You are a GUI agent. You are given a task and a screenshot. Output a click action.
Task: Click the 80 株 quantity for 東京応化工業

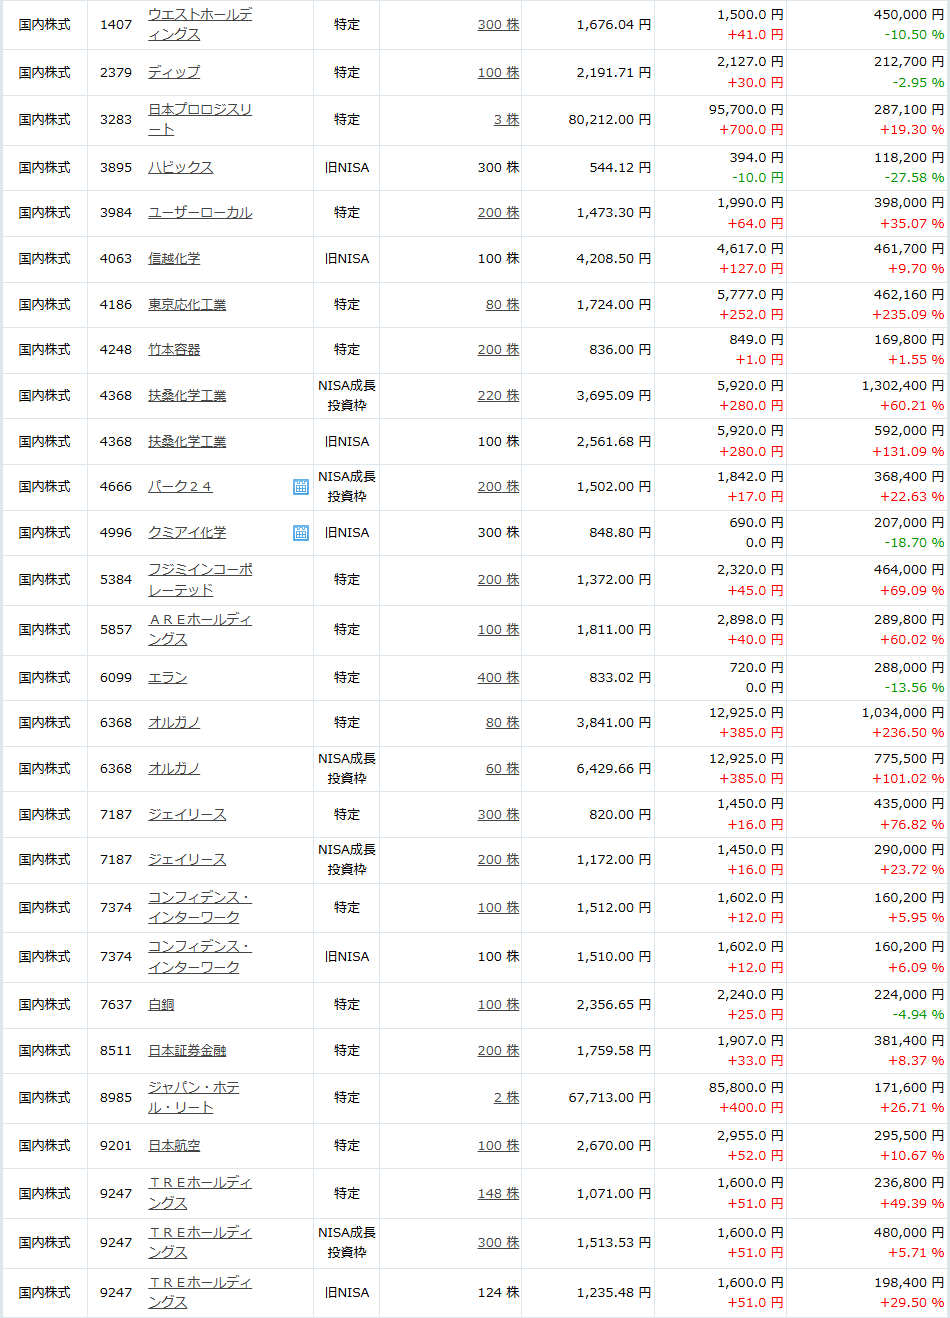tap(502, 304)
